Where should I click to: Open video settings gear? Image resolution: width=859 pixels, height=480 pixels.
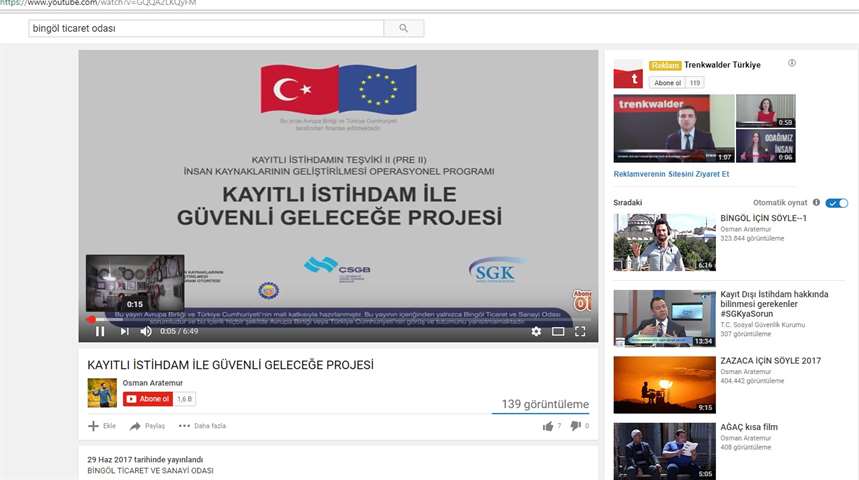[536, 332]
